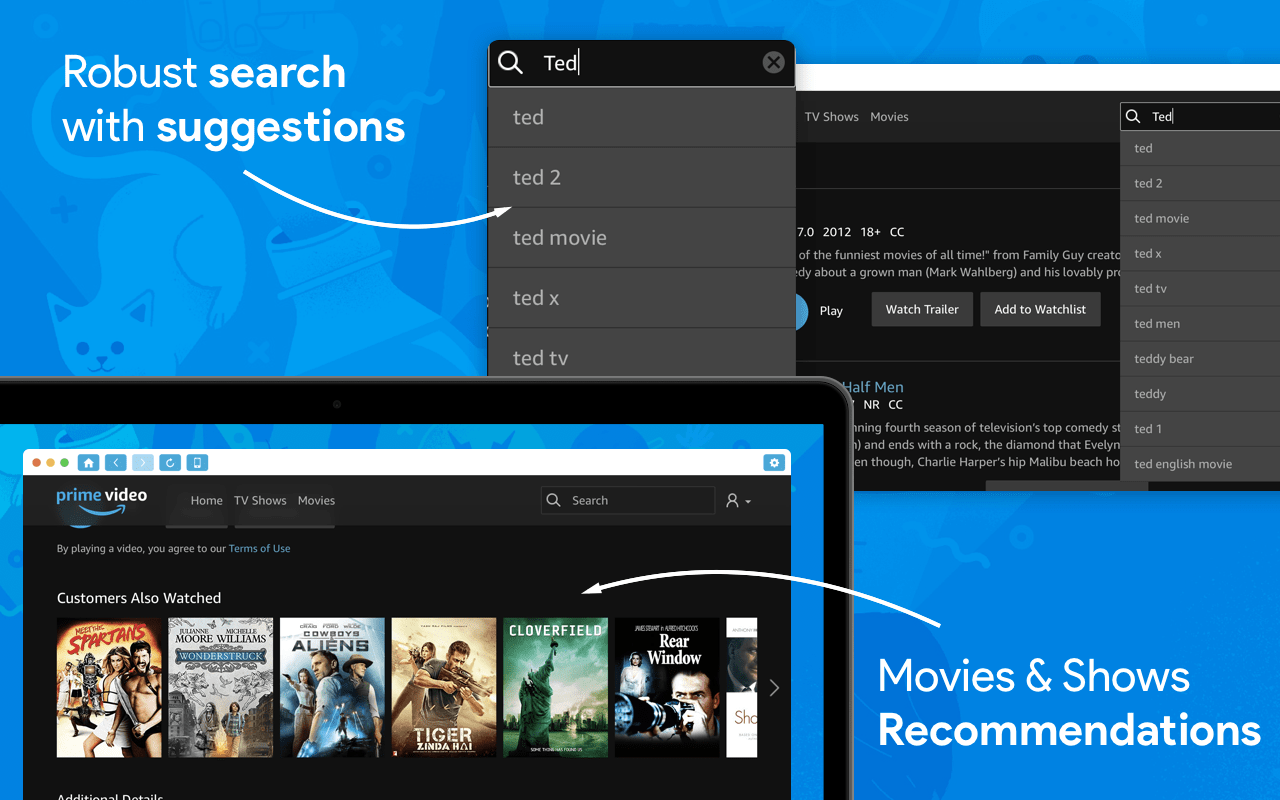Choose large suggestion "ted"
This screenshot has width=1280, height=800.
(x=641, y=117)
